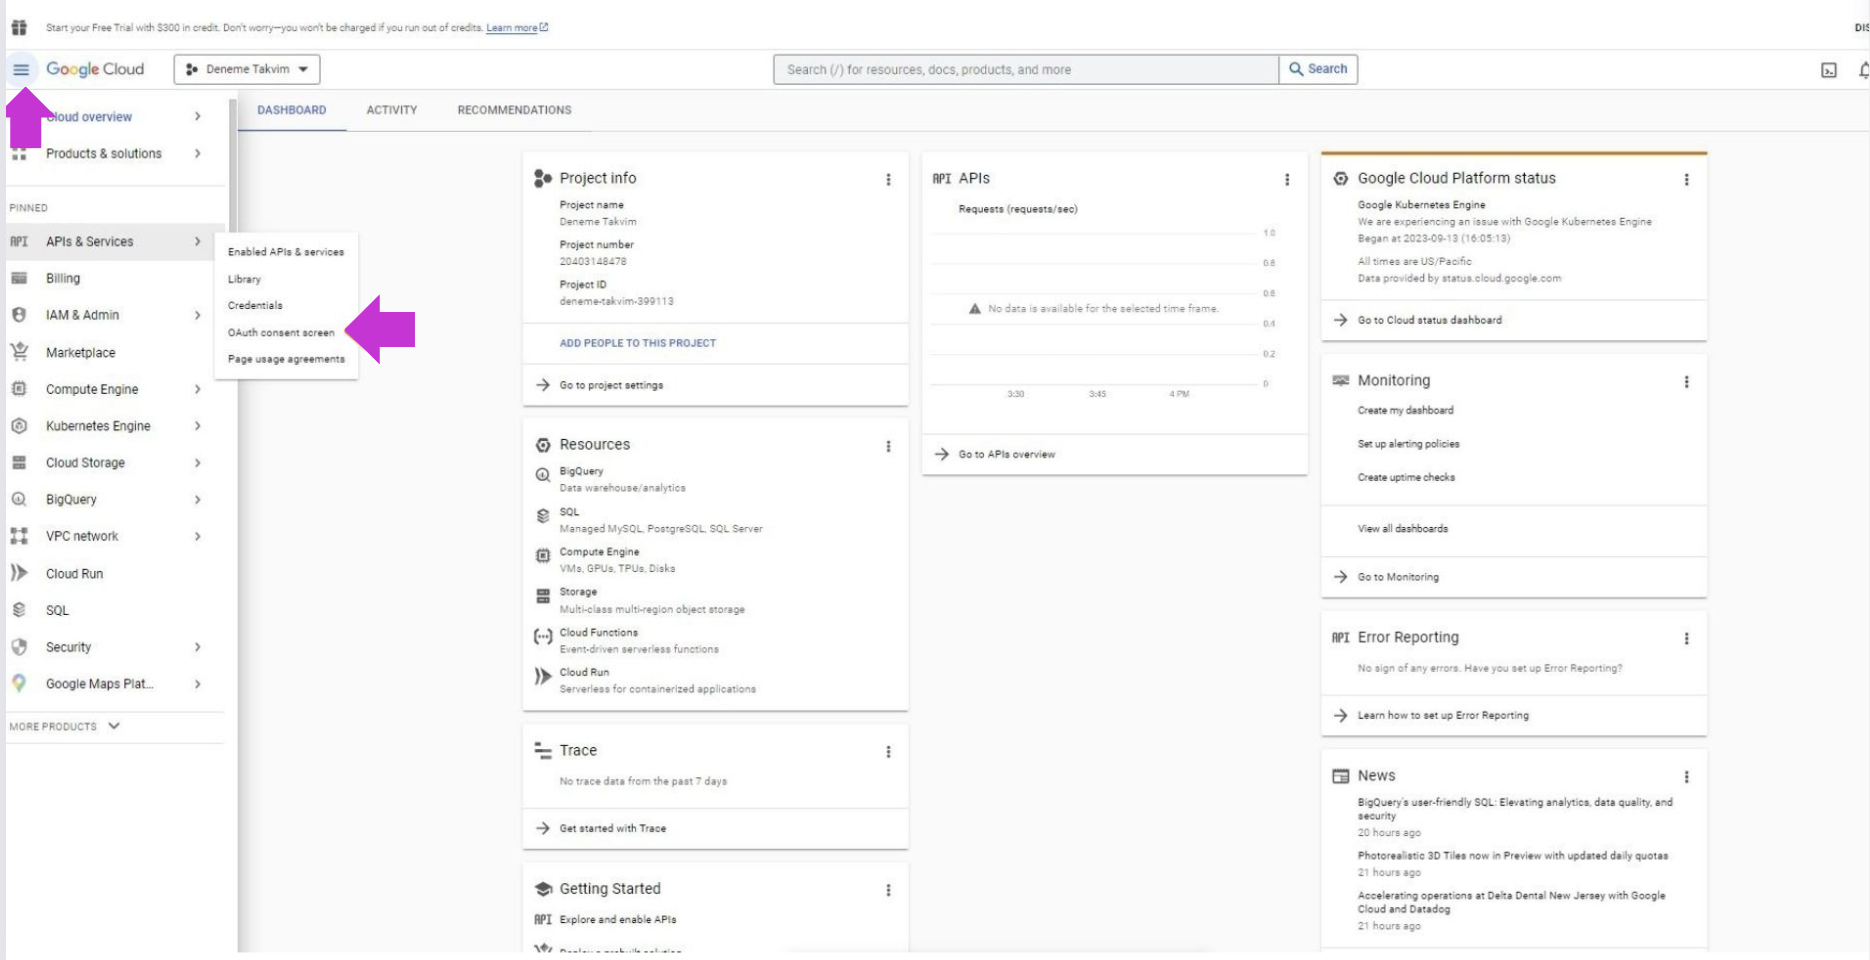Open Resources card three-dot menu
Screen dimensions: 1870x960
click(888, 447)
